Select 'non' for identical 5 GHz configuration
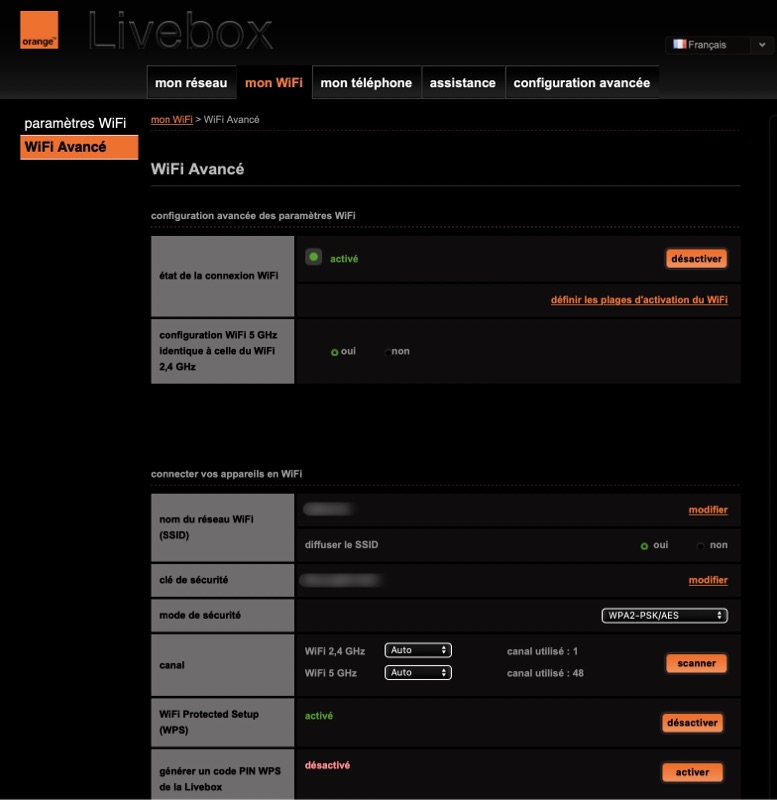The width and height of the screenshot is (777, 800). tap(388, 352)
